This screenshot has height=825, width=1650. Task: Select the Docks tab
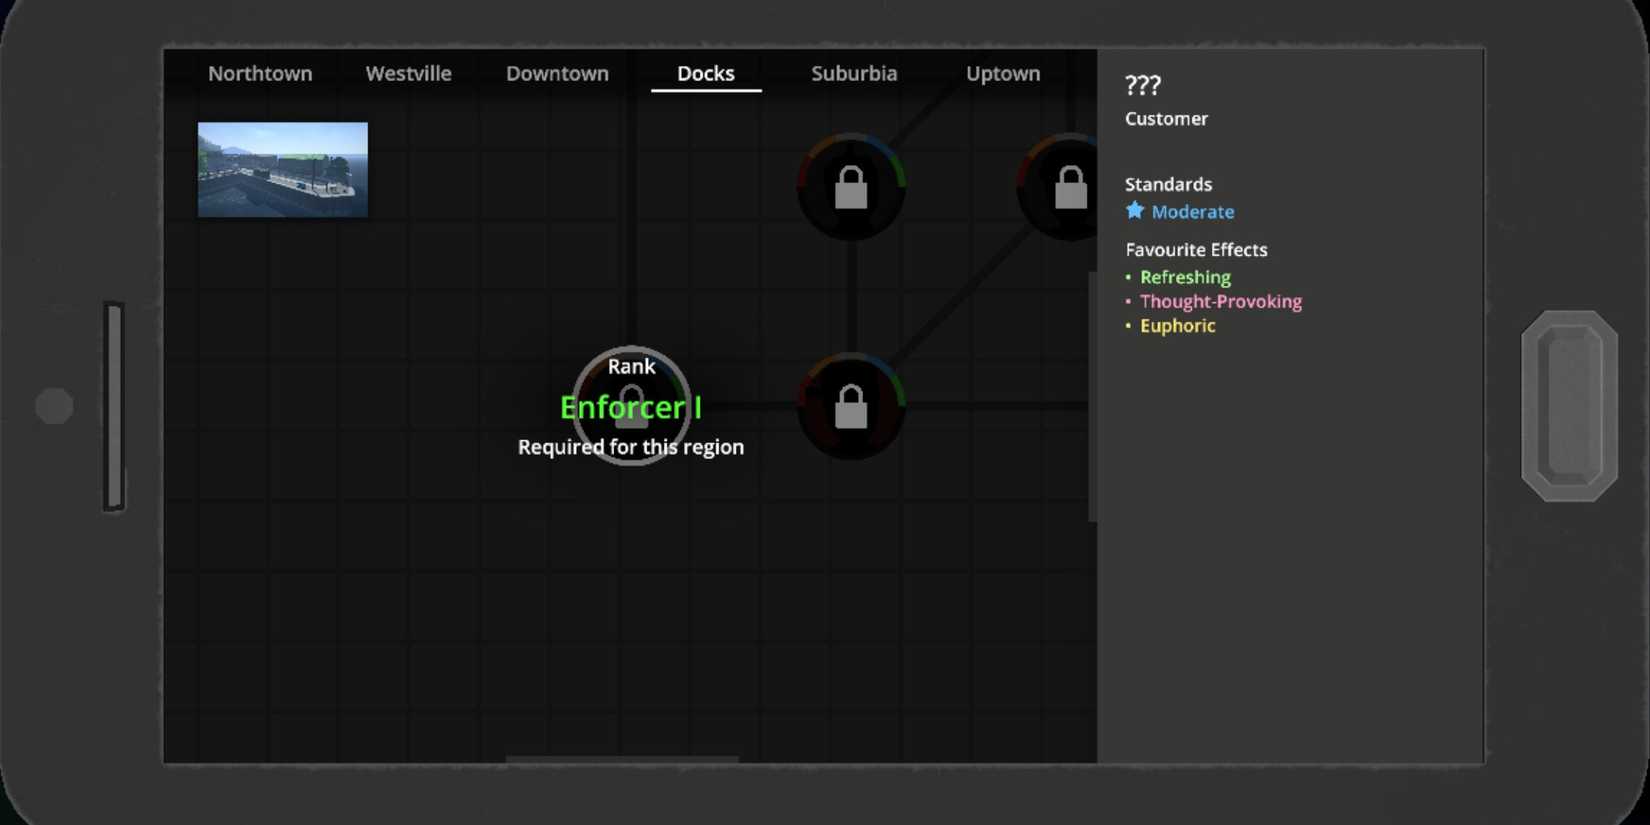tap(705, 74)
